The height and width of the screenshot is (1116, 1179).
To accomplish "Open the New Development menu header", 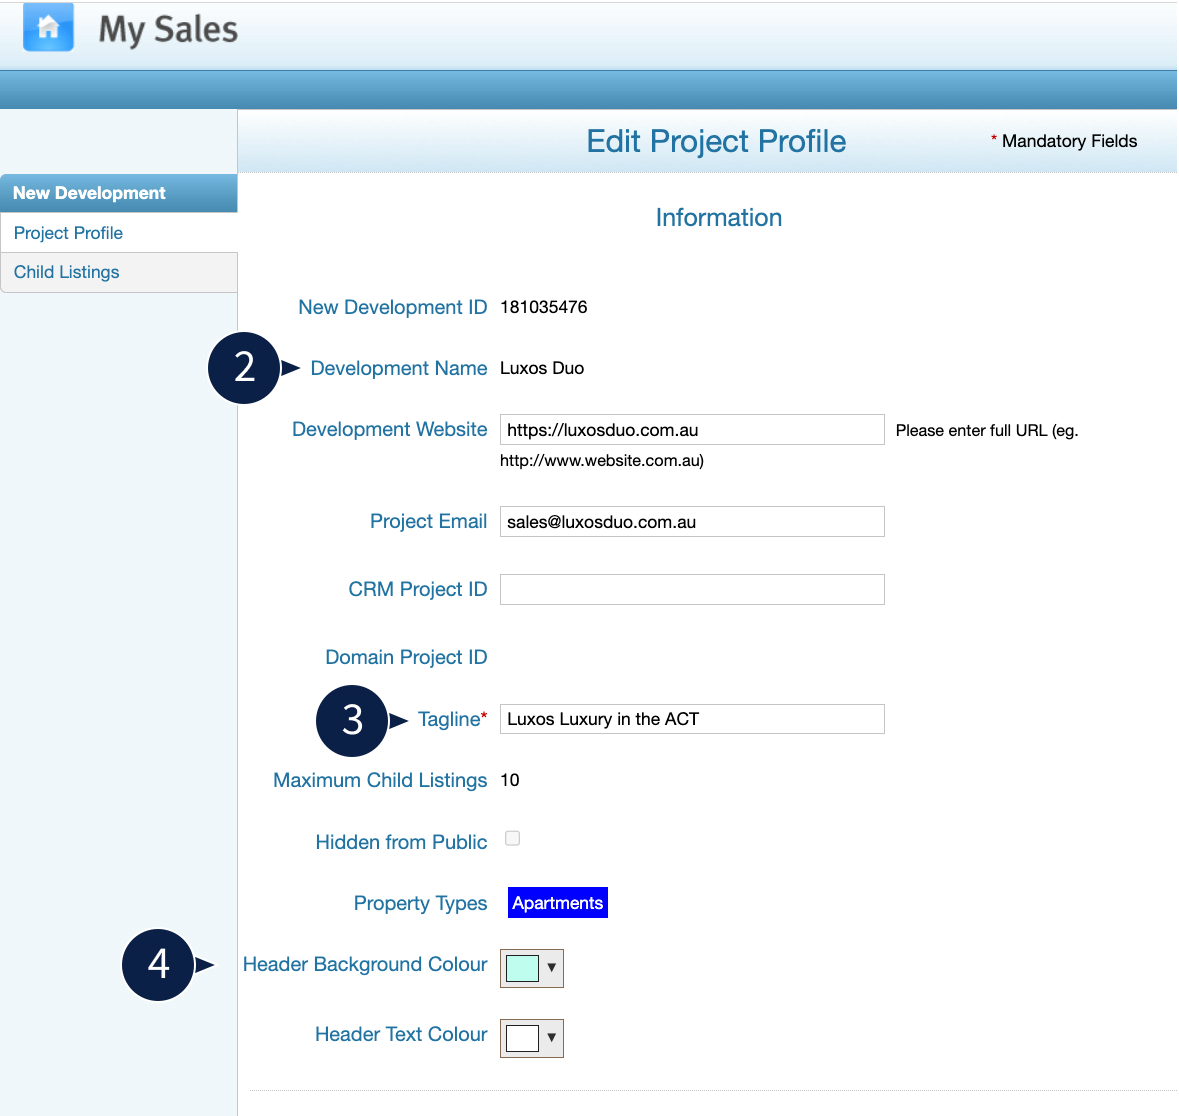I will (119, 193).
